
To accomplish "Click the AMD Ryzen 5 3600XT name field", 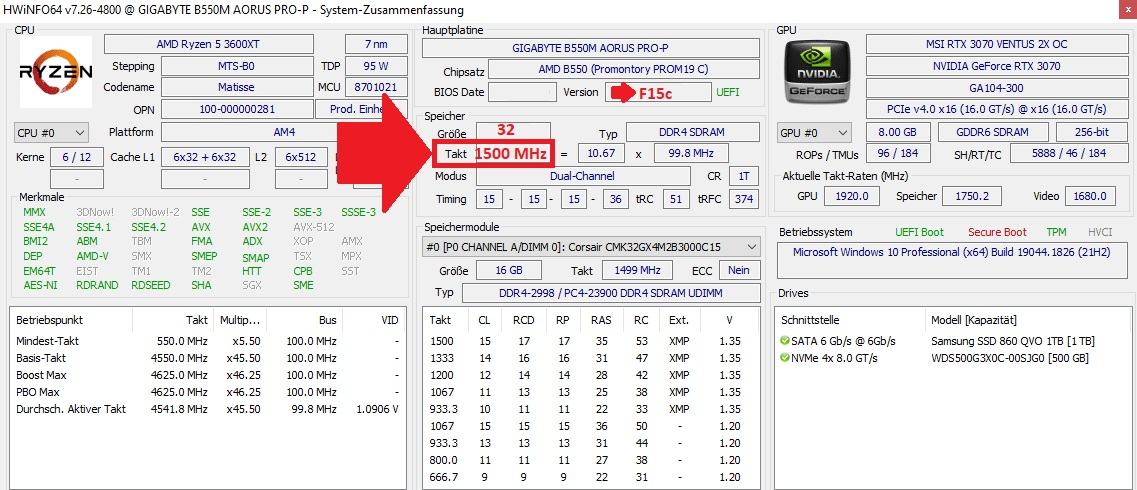I will 209,44.
